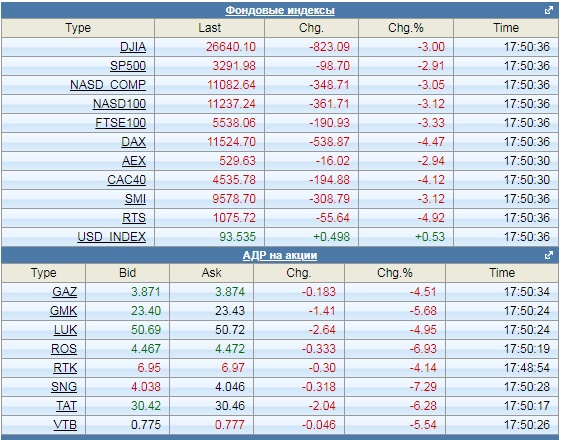Select VTB bid value 0.775

coord(146,424)
